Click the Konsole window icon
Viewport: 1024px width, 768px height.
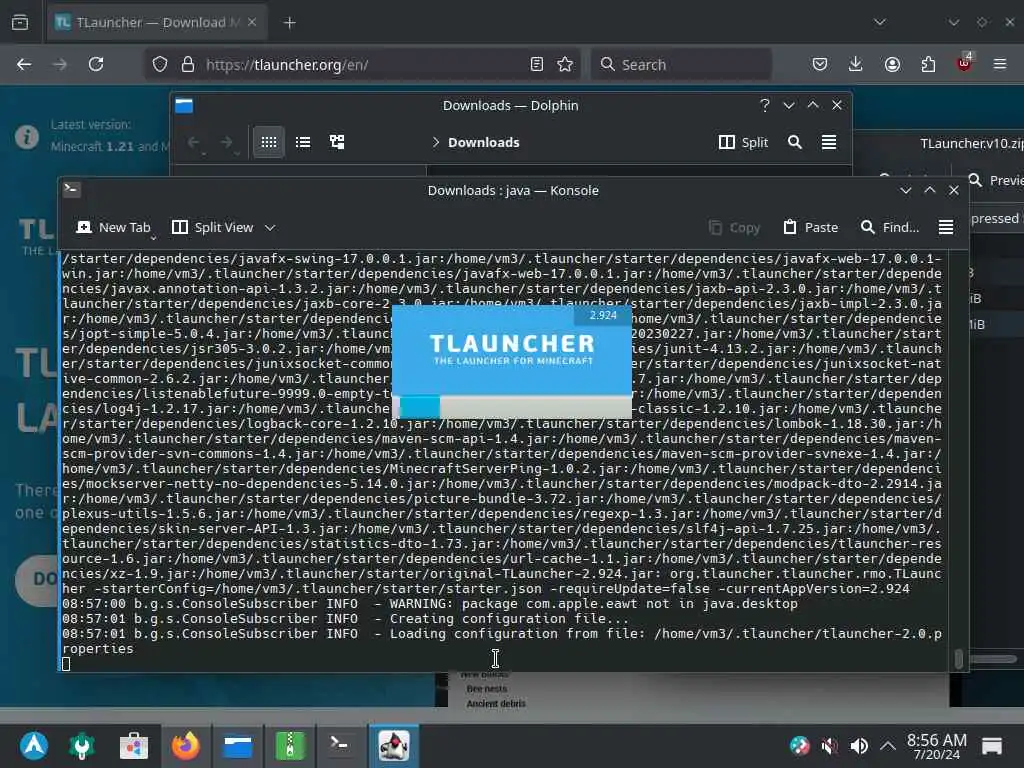coord(72,189)
